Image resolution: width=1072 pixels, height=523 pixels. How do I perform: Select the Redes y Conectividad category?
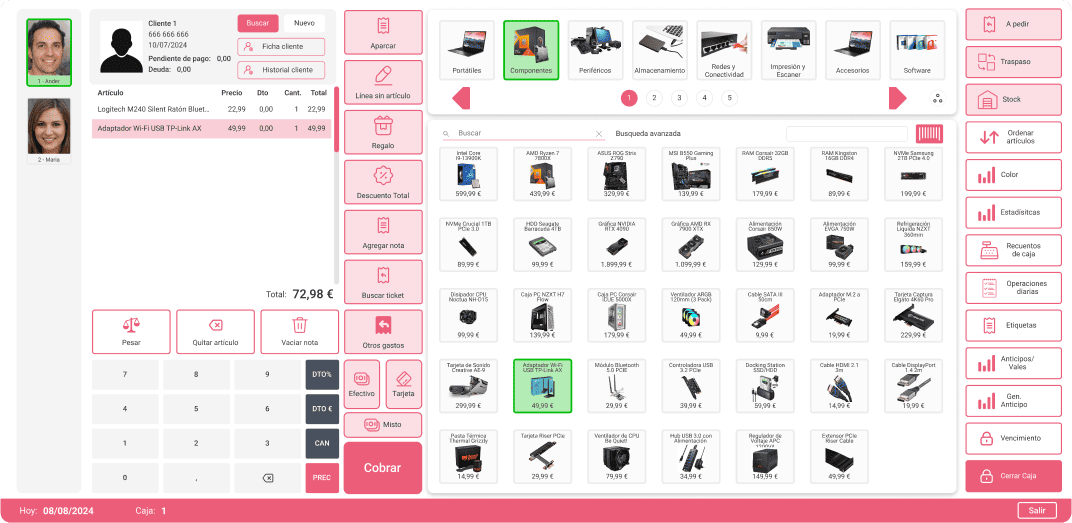[x=724, y=50]
